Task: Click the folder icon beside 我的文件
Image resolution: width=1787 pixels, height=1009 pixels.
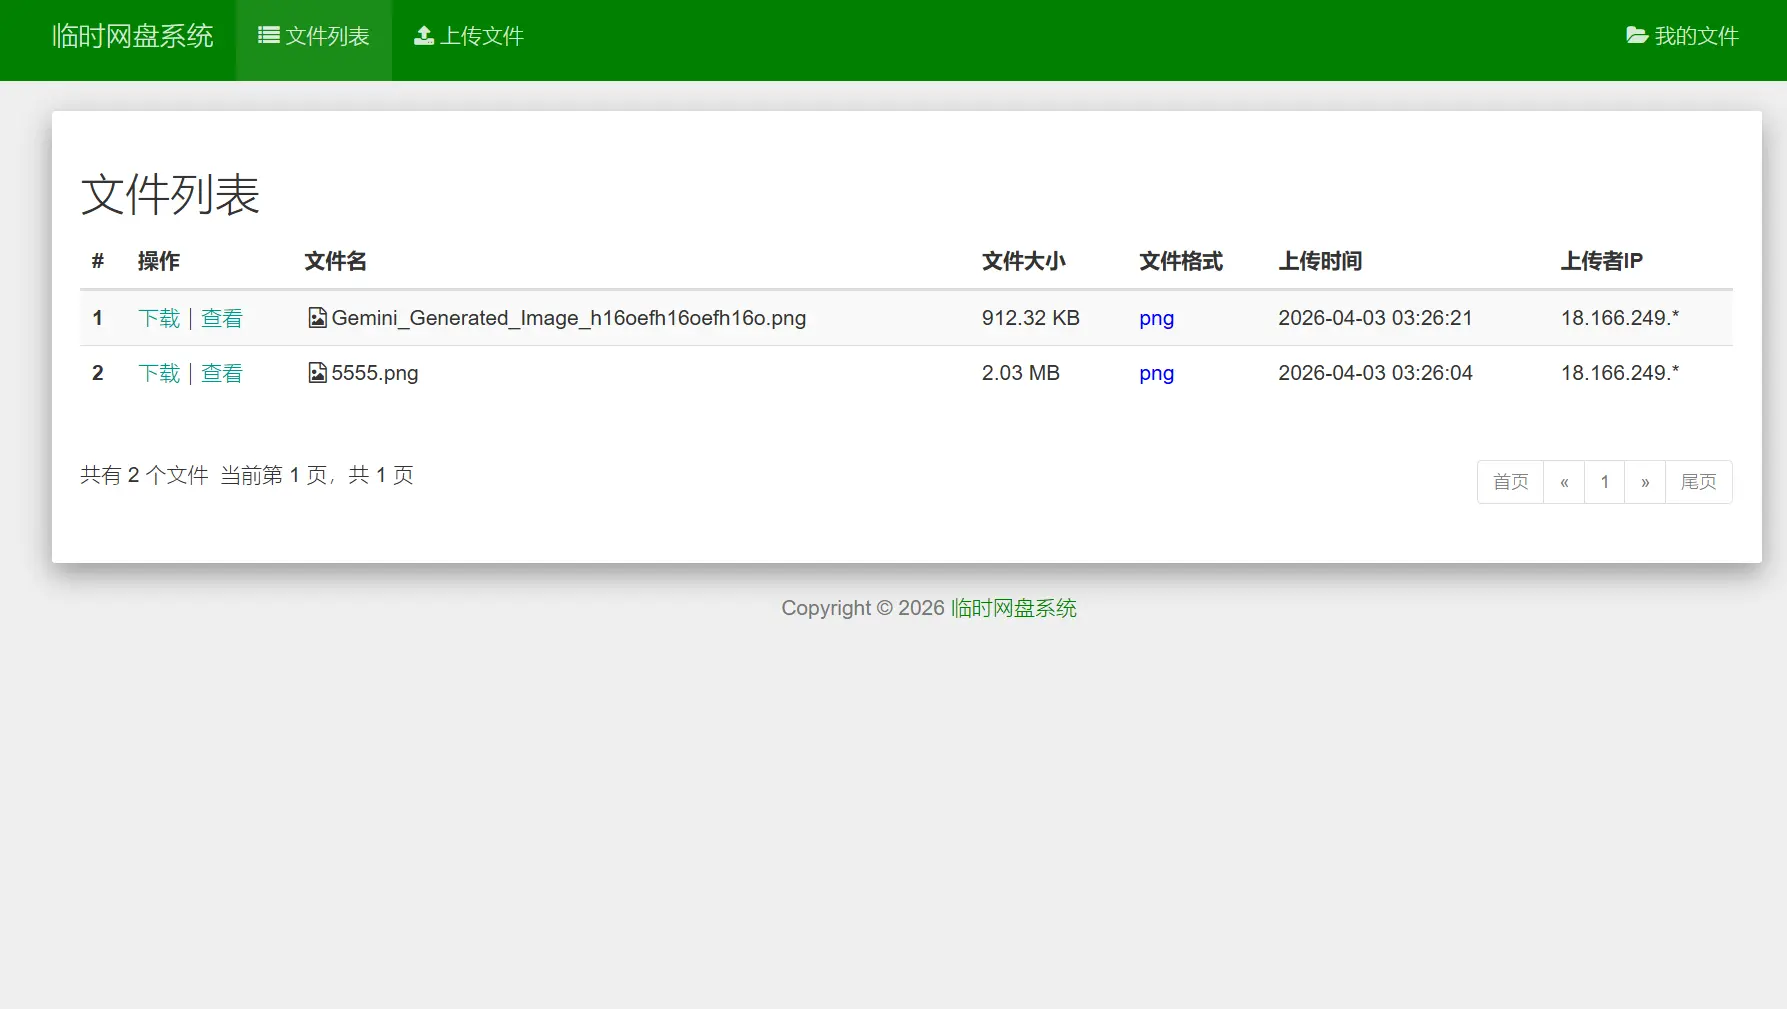Action: tap(1636, 34)
